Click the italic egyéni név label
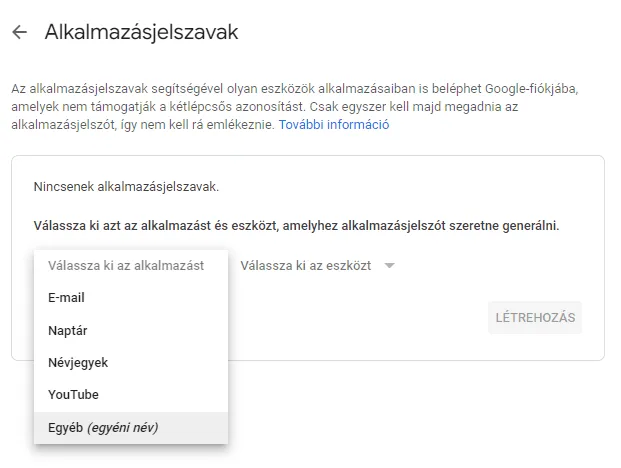Viewport: 621px width, 468px height. [x=123, y=427]
